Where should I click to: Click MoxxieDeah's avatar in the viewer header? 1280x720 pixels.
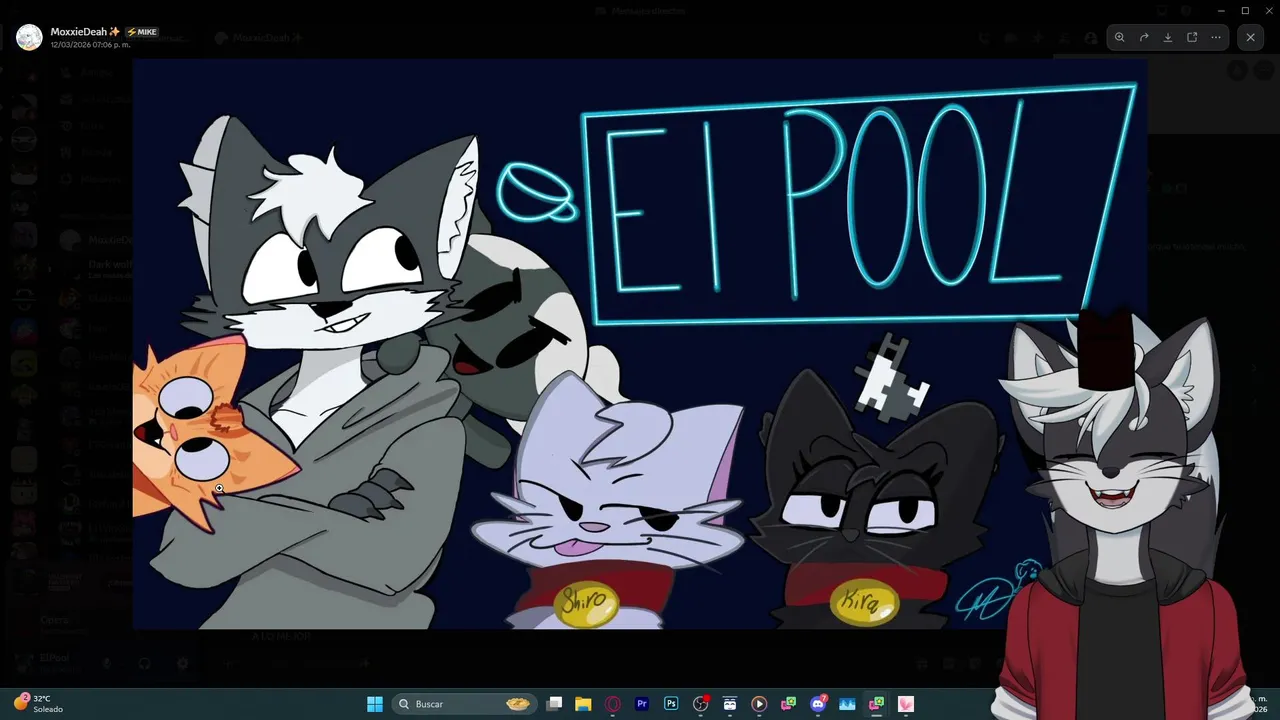pos(30,38)
